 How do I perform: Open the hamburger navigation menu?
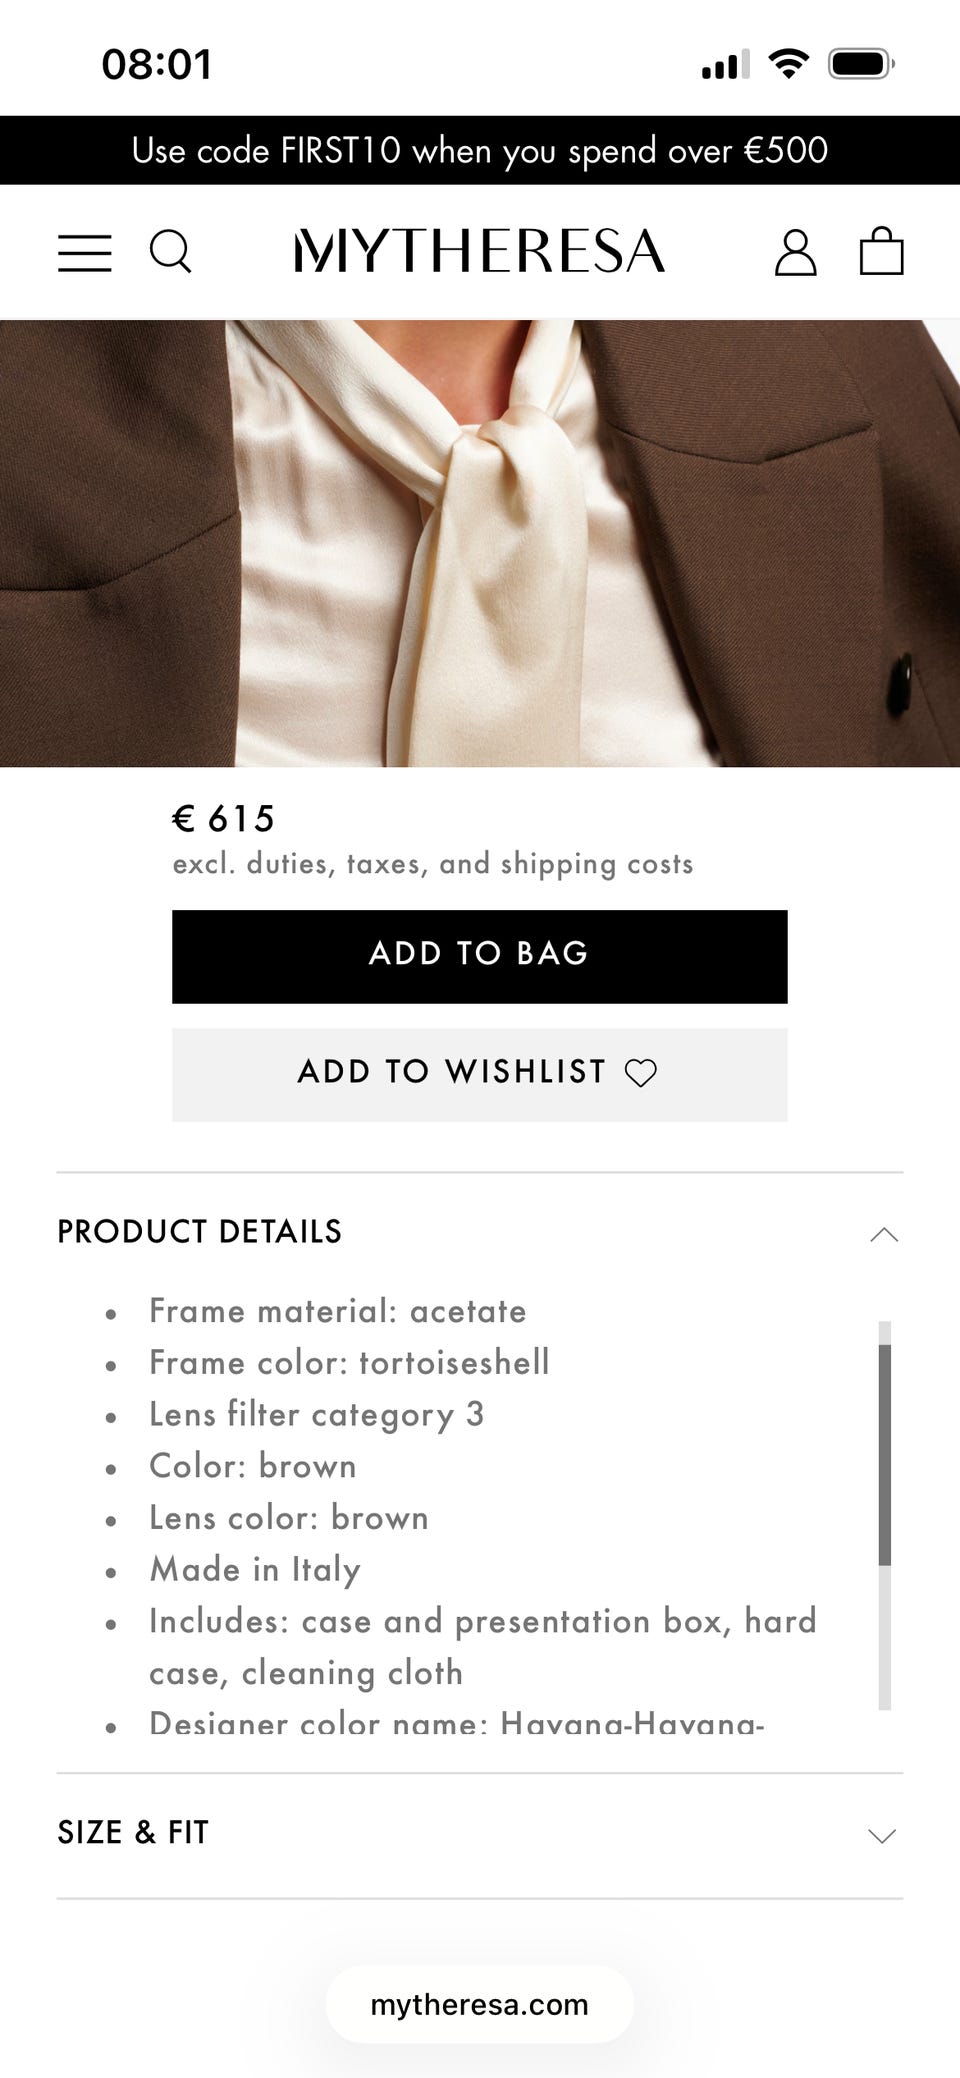85,253
